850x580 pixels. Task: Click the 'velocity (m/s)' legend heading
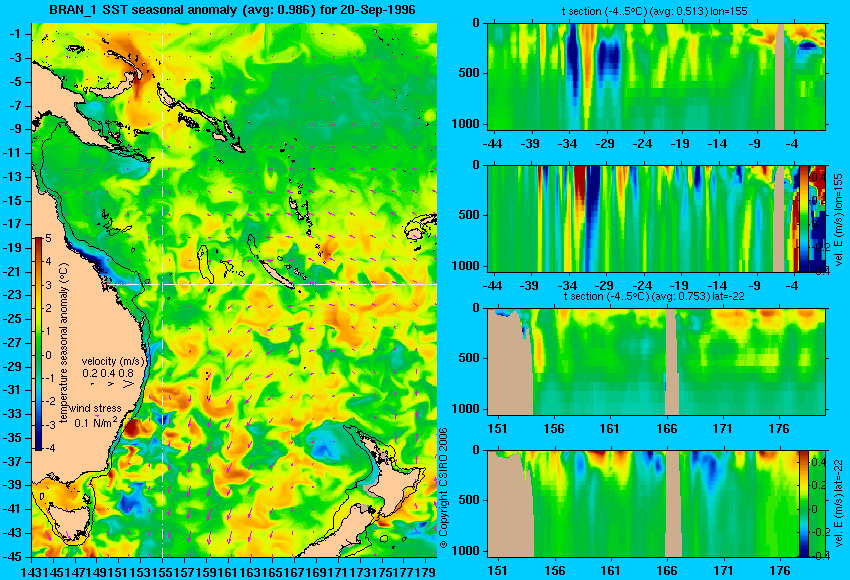(113, 361)
